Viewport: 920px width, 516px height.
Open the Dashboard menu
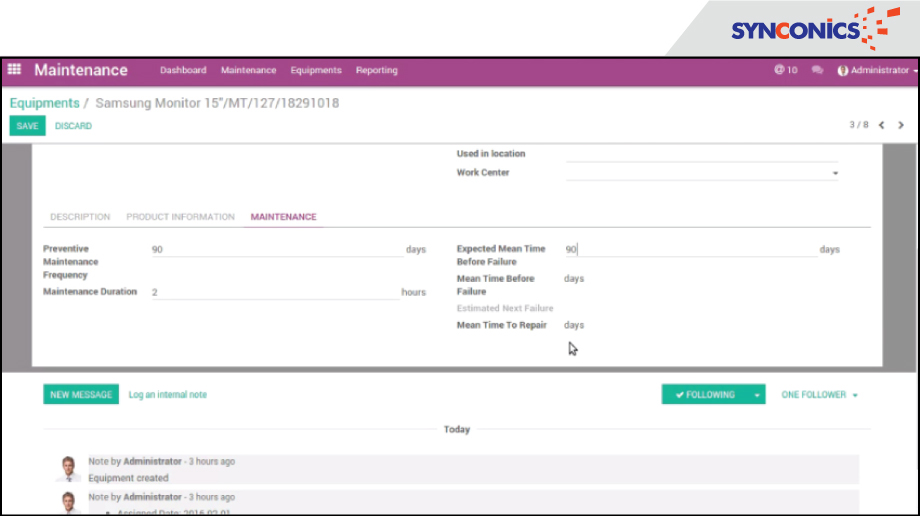click(x=183, y=70)
